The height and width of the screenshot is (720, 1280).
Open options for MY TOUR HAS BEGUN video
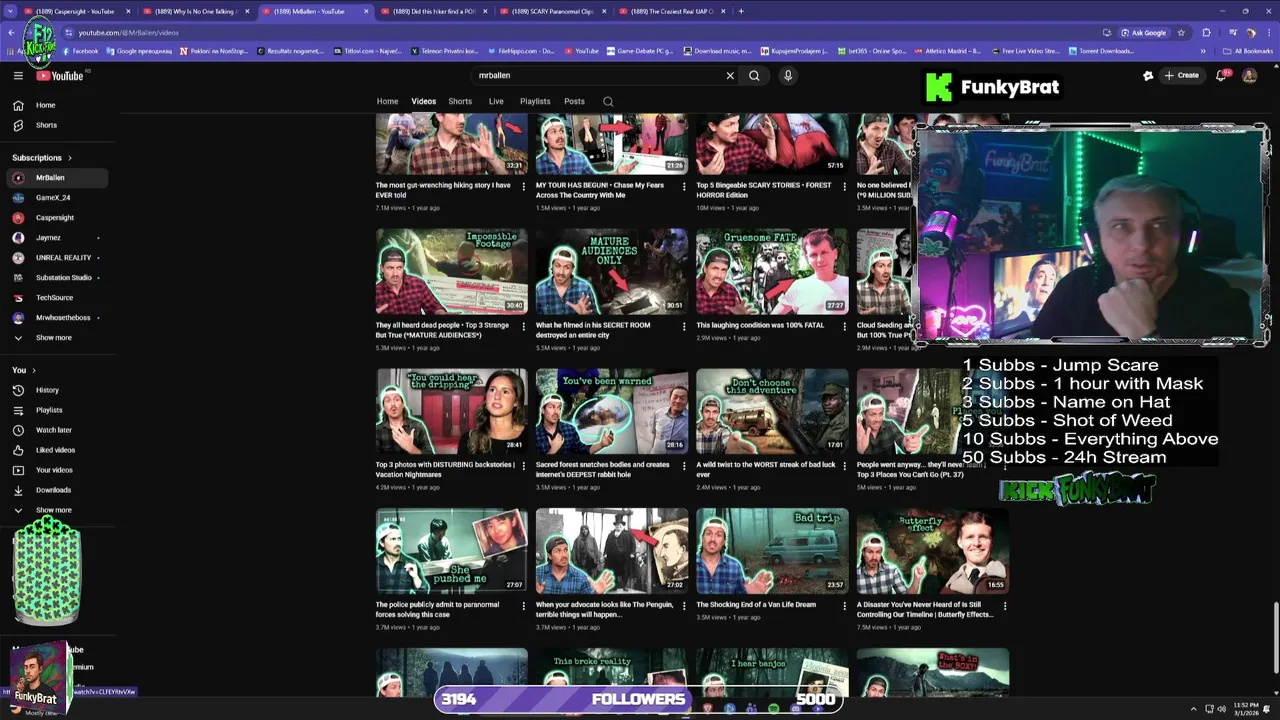(x=684, y=186)
